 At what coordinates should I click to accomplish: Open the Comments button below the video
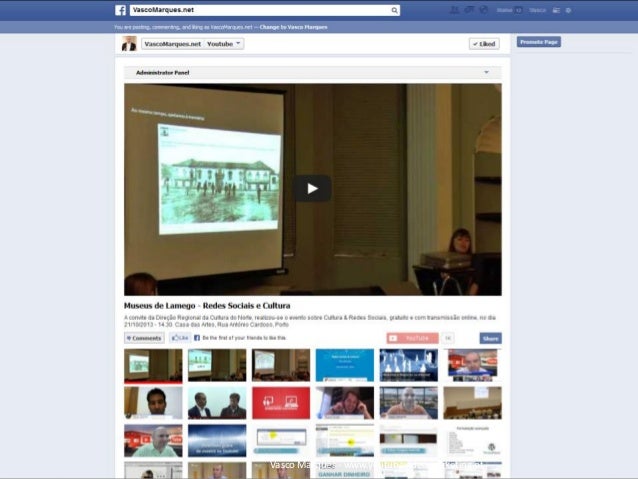coord(144,338)
